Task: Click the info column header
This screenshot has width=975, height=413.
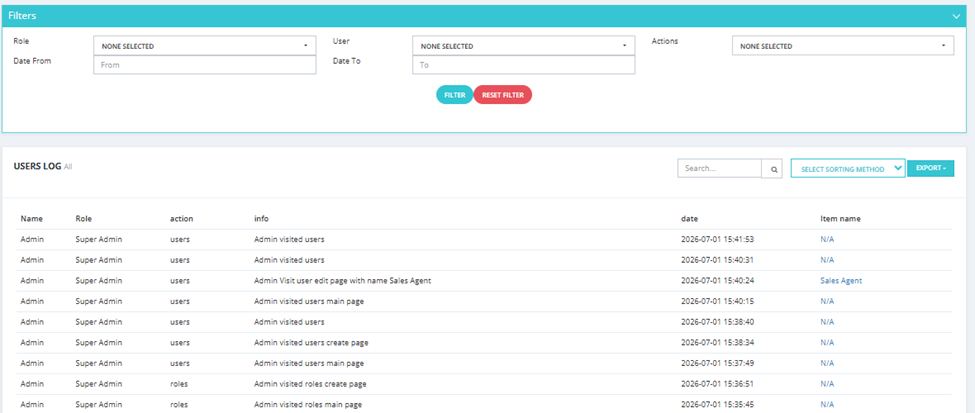Action: click(261, 219)
